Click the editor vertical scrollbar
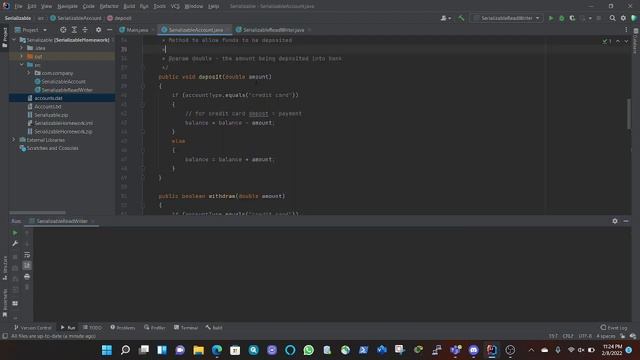The height and width of the screenshot is (360, 640). pyautogui.click(x=629, y=114)
